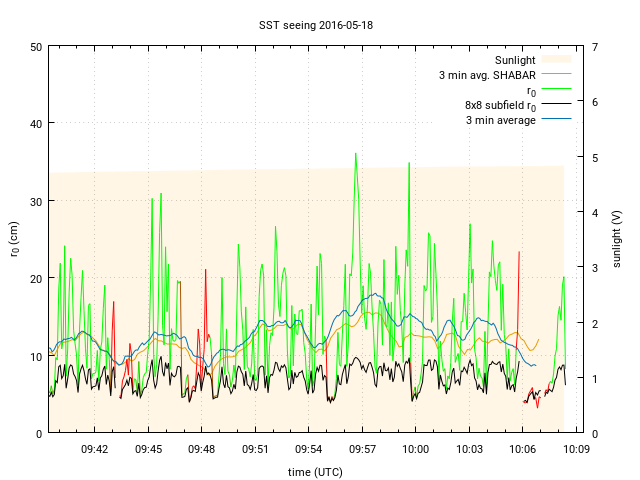Screen dimensions: 640x480
Task: Click the 7 tick on right axis
Action: coord(594,47)
